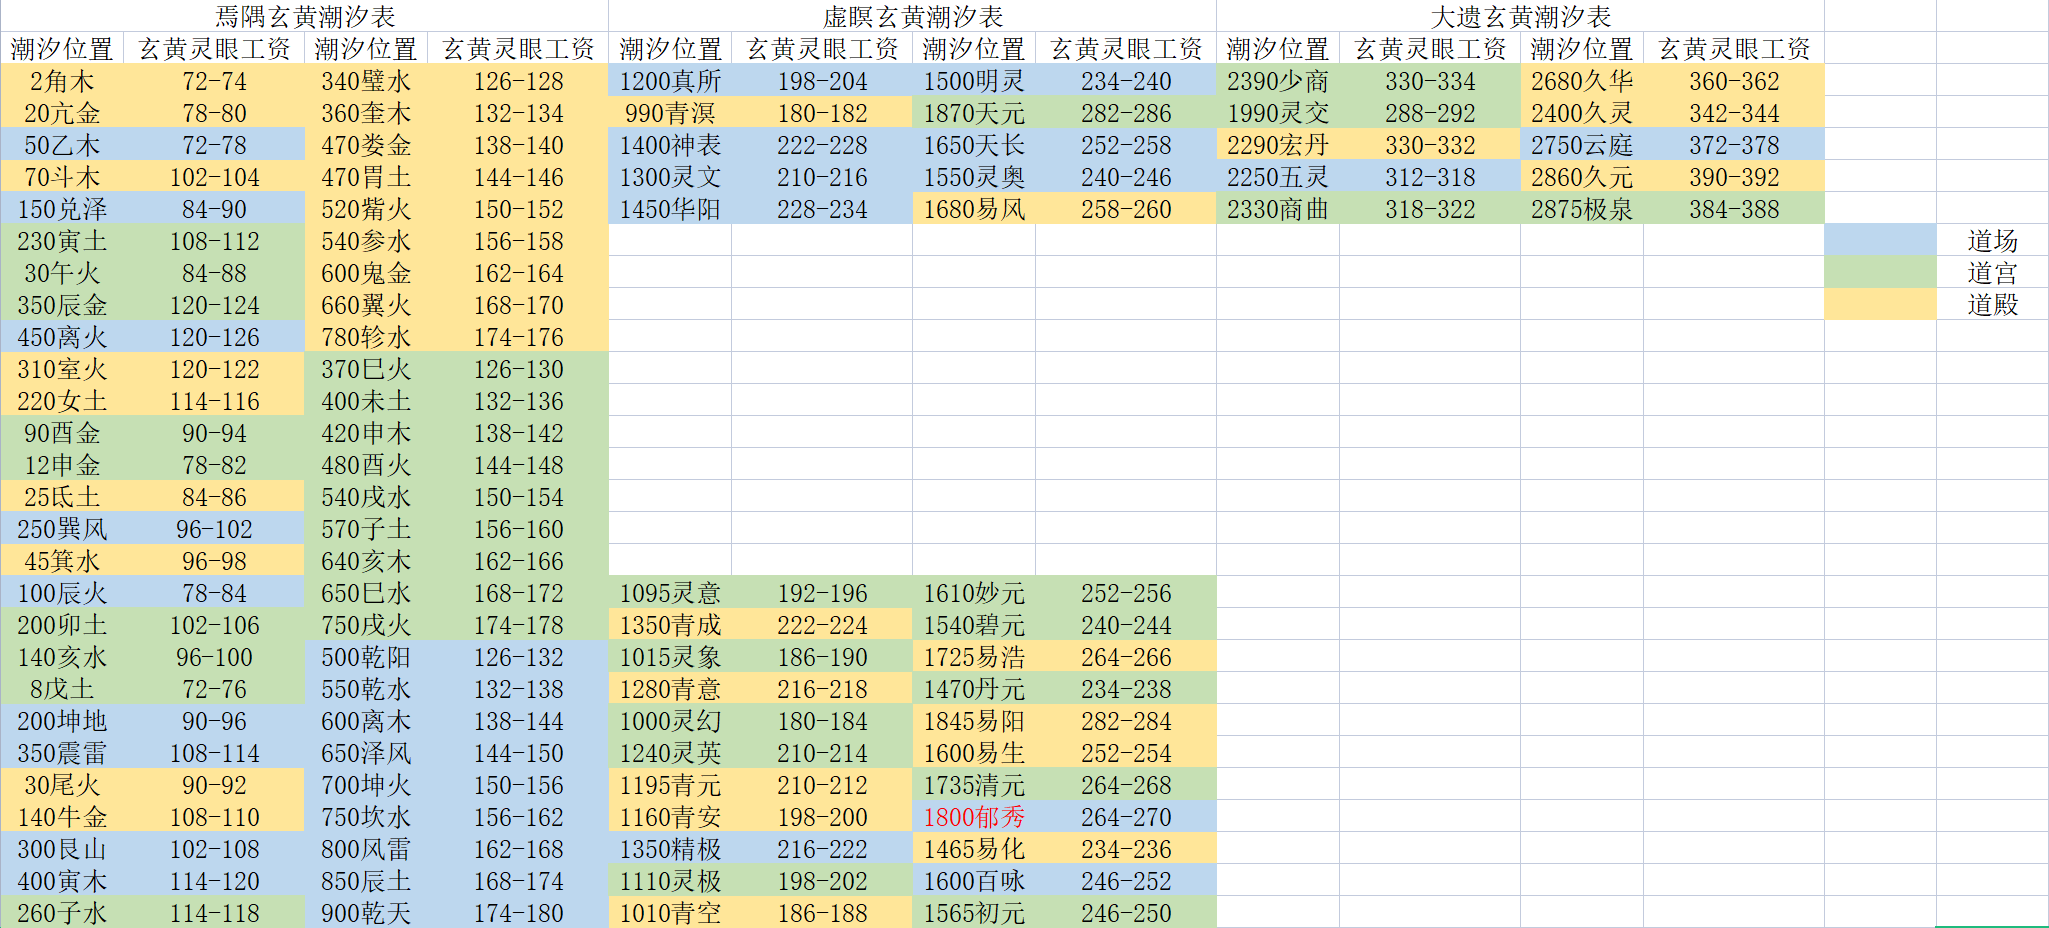This screenshot has height=928, width=2049.
Task: Select the title cell 大遗玄黄潮汐表
Action: pos(1521,16)
